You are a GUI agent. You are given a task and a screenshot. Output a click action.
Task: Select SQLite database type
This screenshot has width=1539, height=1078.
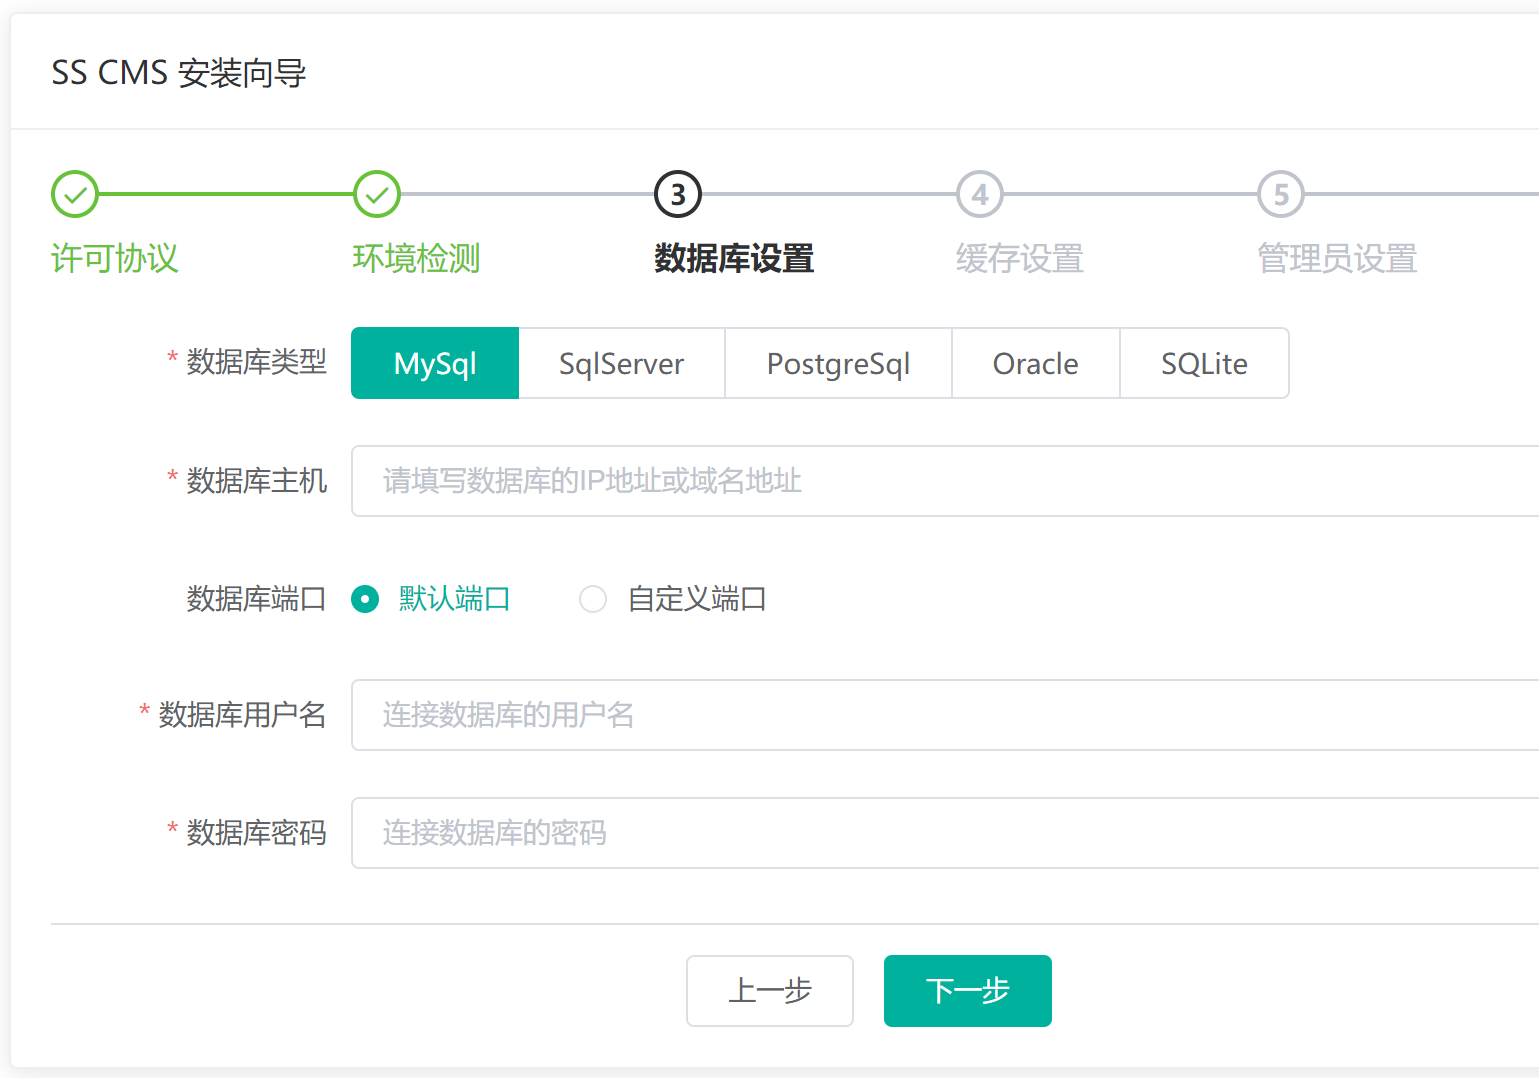pos(1203,363)
